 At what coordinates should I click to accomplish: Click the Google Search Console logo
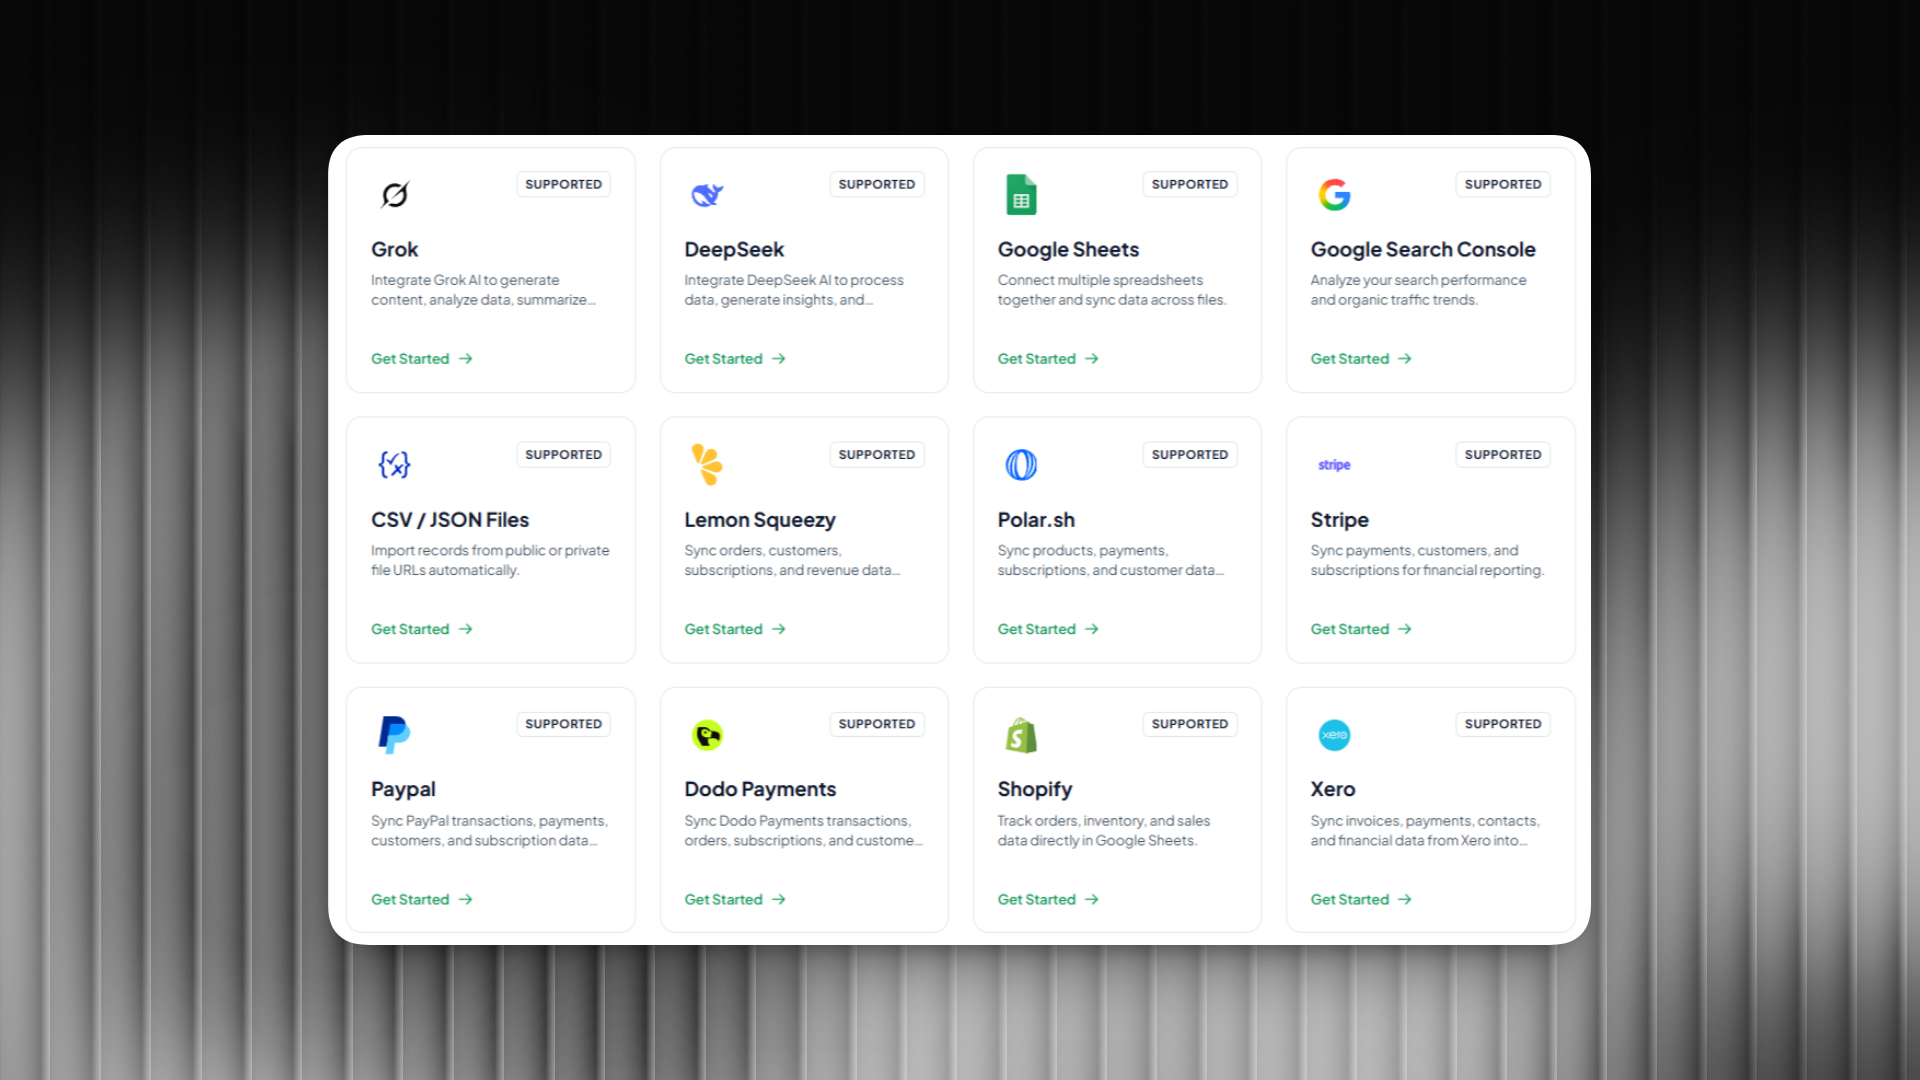tap(1334, 194)
